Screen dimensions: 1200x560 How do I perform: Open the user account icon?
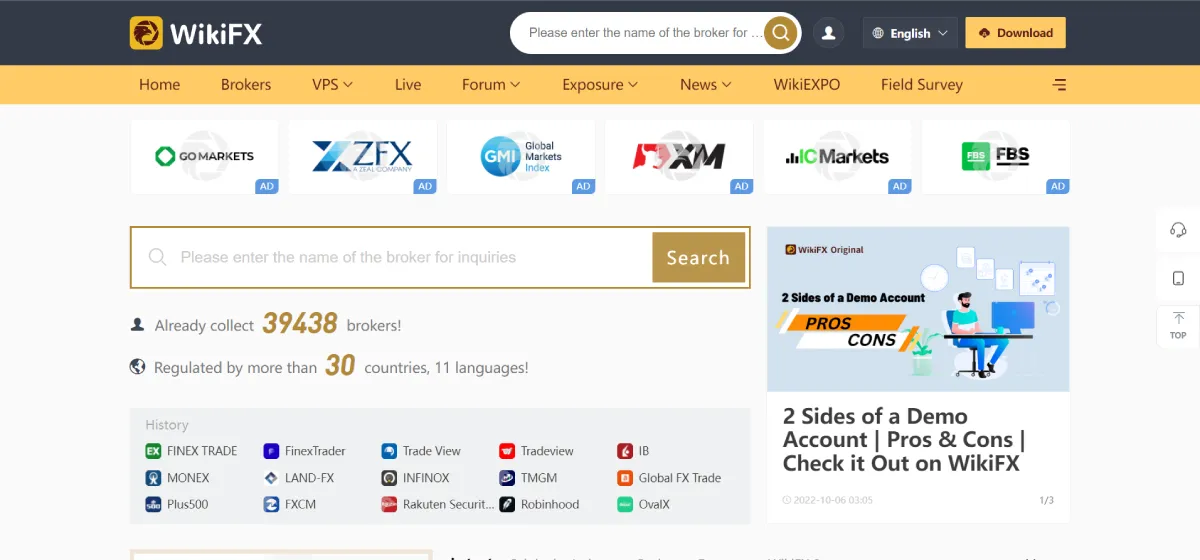828,33
